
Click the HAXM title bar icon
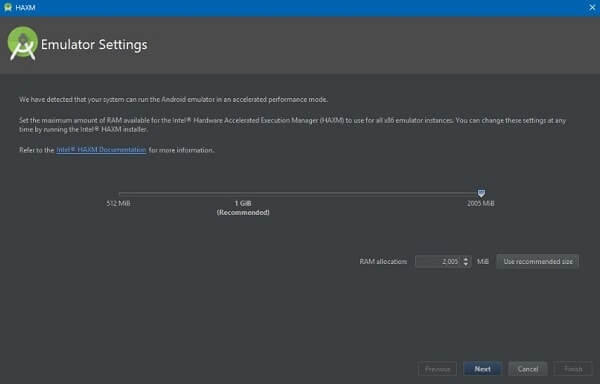coord(8,7)
